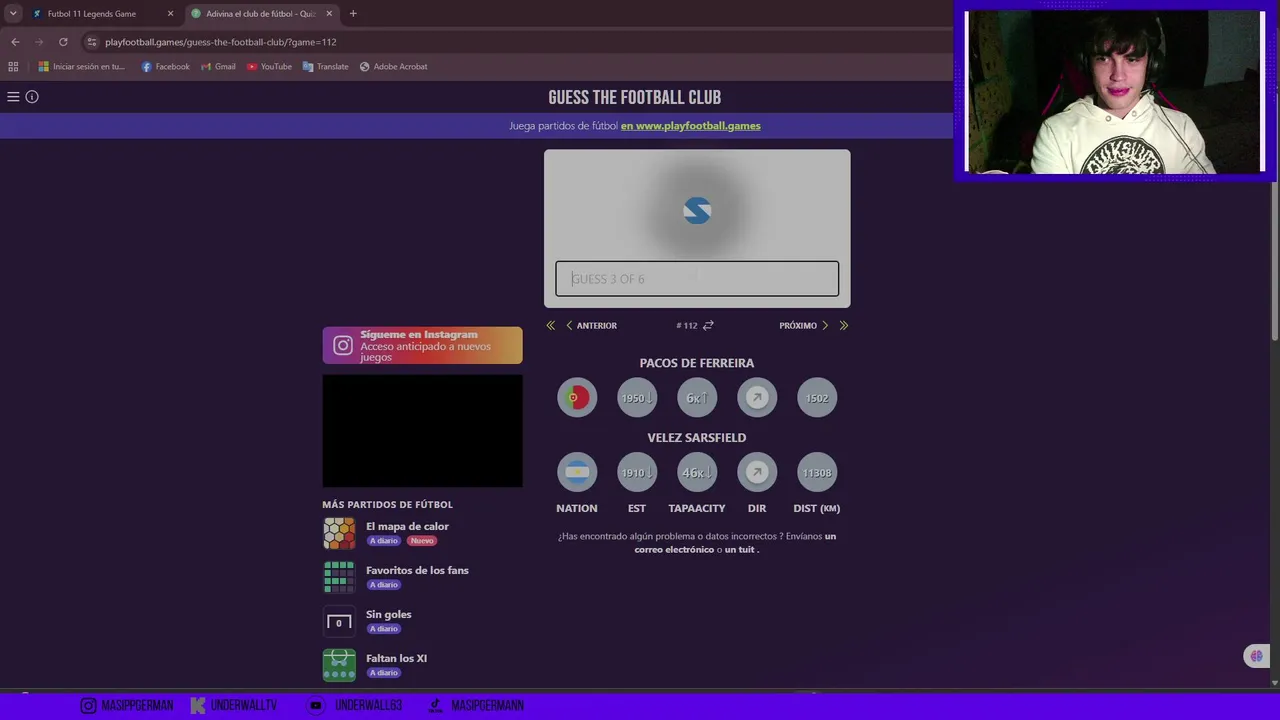Click the 1910 established hint circle

click(637, 473)
